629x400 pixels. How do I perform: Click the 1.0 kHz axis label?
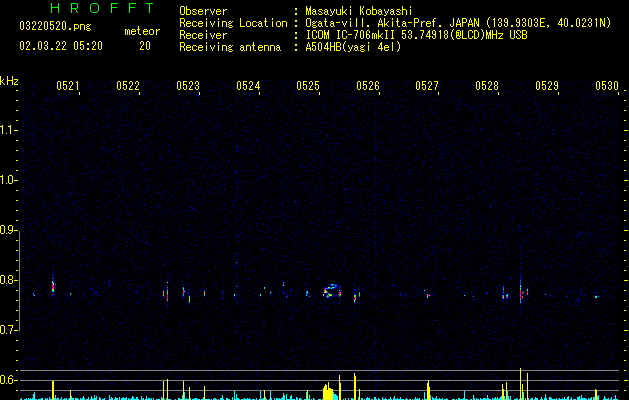click(9, 180)
